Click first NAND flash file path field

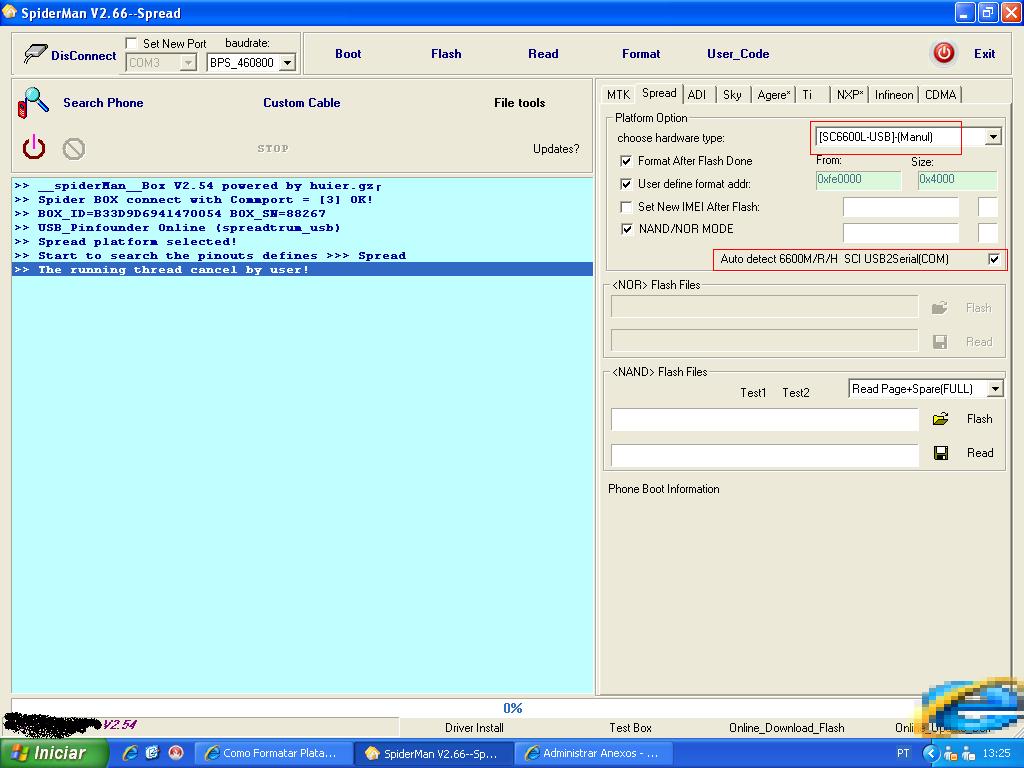coord(765,419)
